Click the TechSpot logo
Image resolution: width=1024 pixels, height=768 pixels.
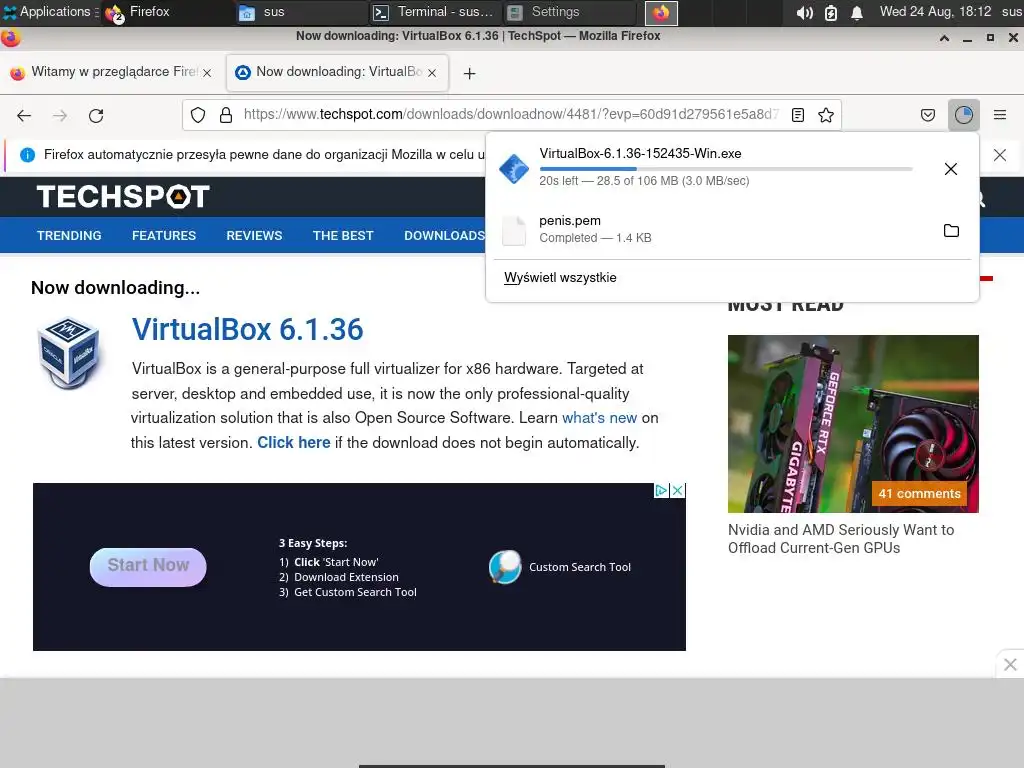point(123,196)
